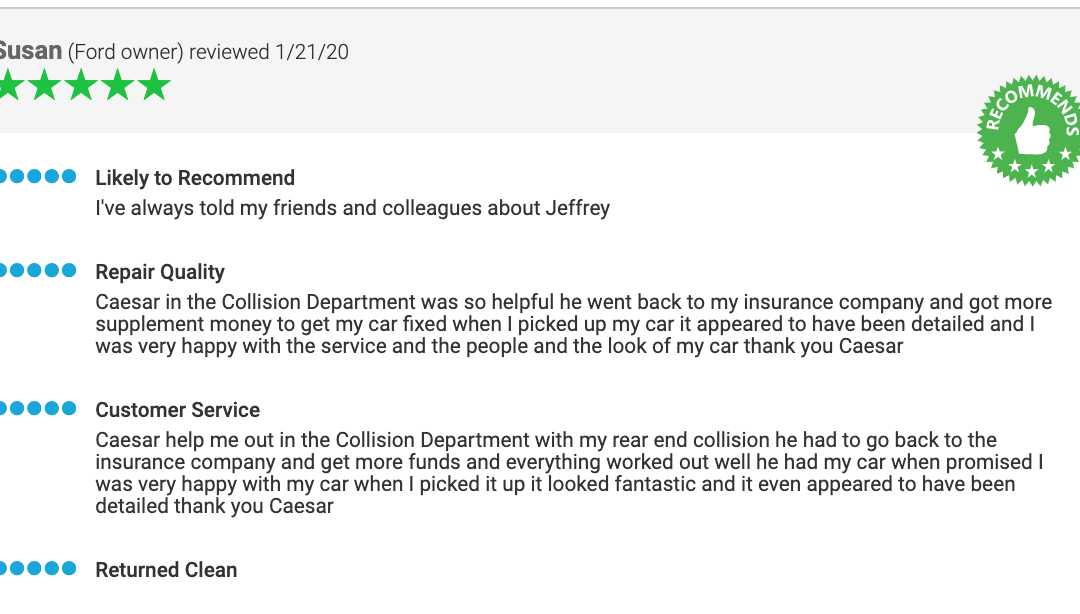The height and width of the screenshot is (614, 1080).
Task: Click the Likely to Recommend heading
Action: 195,178
